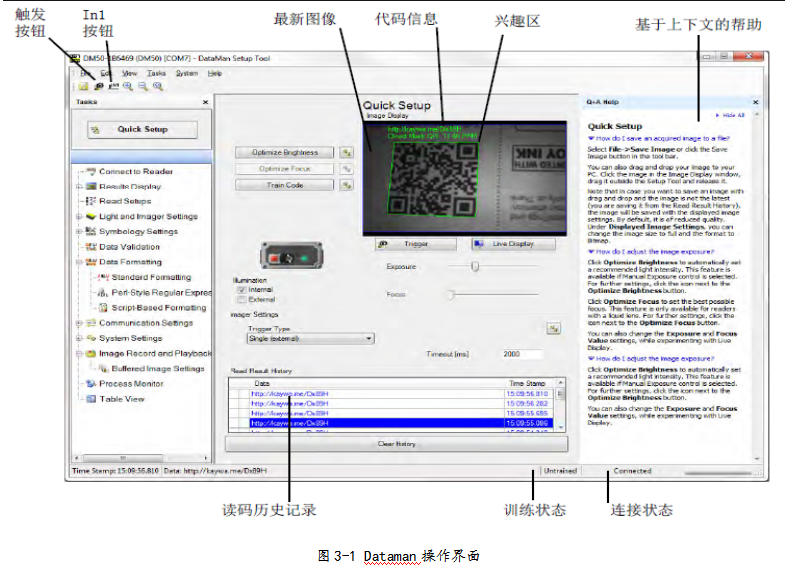This screenshot has width=793, height=582.
Task: Open the Edit menu
Action: click(105, 73)
